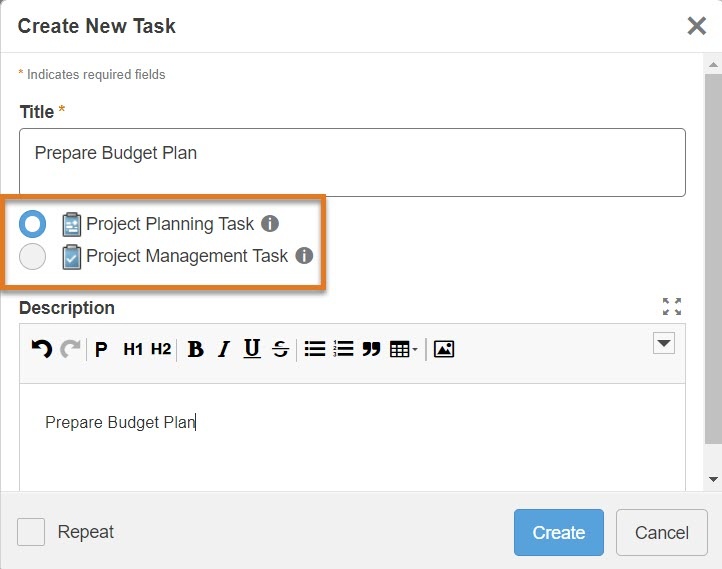The width and height of the screenshot is (722, 569).
Task: Expand the description editor to fullscreen
Action: click(x=672, y=307)
